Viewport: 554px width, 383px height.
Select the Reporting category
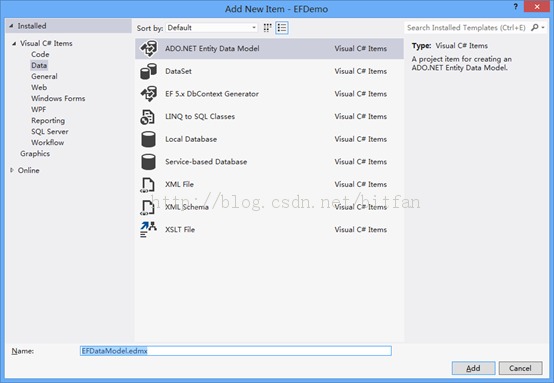pyautogui.click(x=48, y=120)
